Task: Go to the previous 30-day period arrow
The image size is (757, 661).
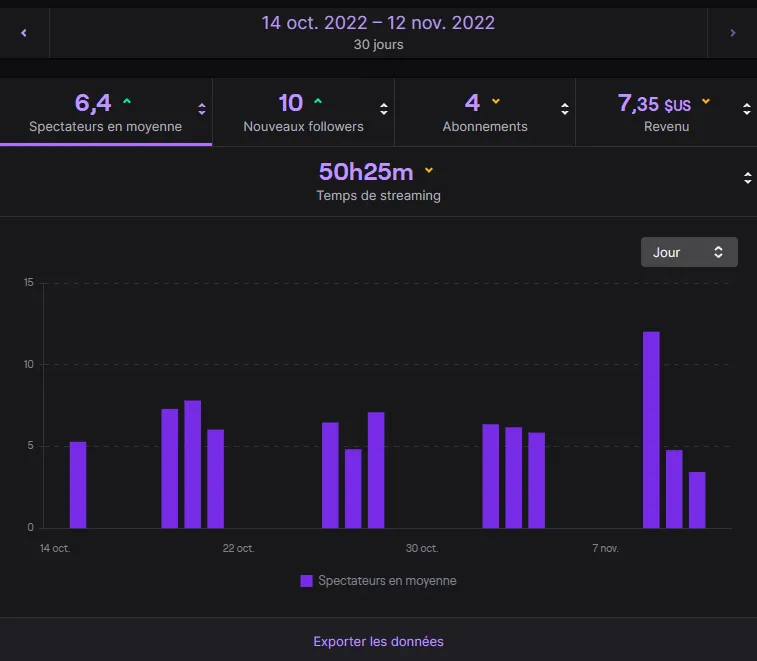Action: pos(24,33)
